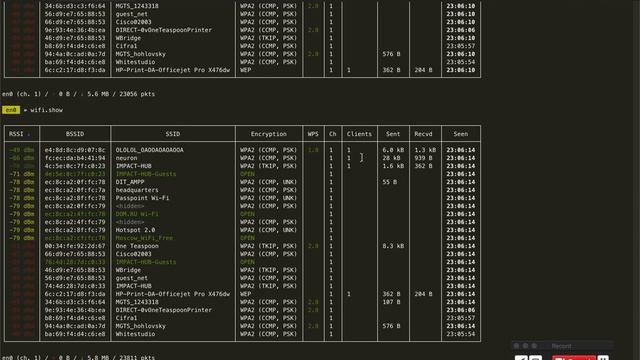Click the Ch column header
The image size is (640, 360).
[333, 134]
